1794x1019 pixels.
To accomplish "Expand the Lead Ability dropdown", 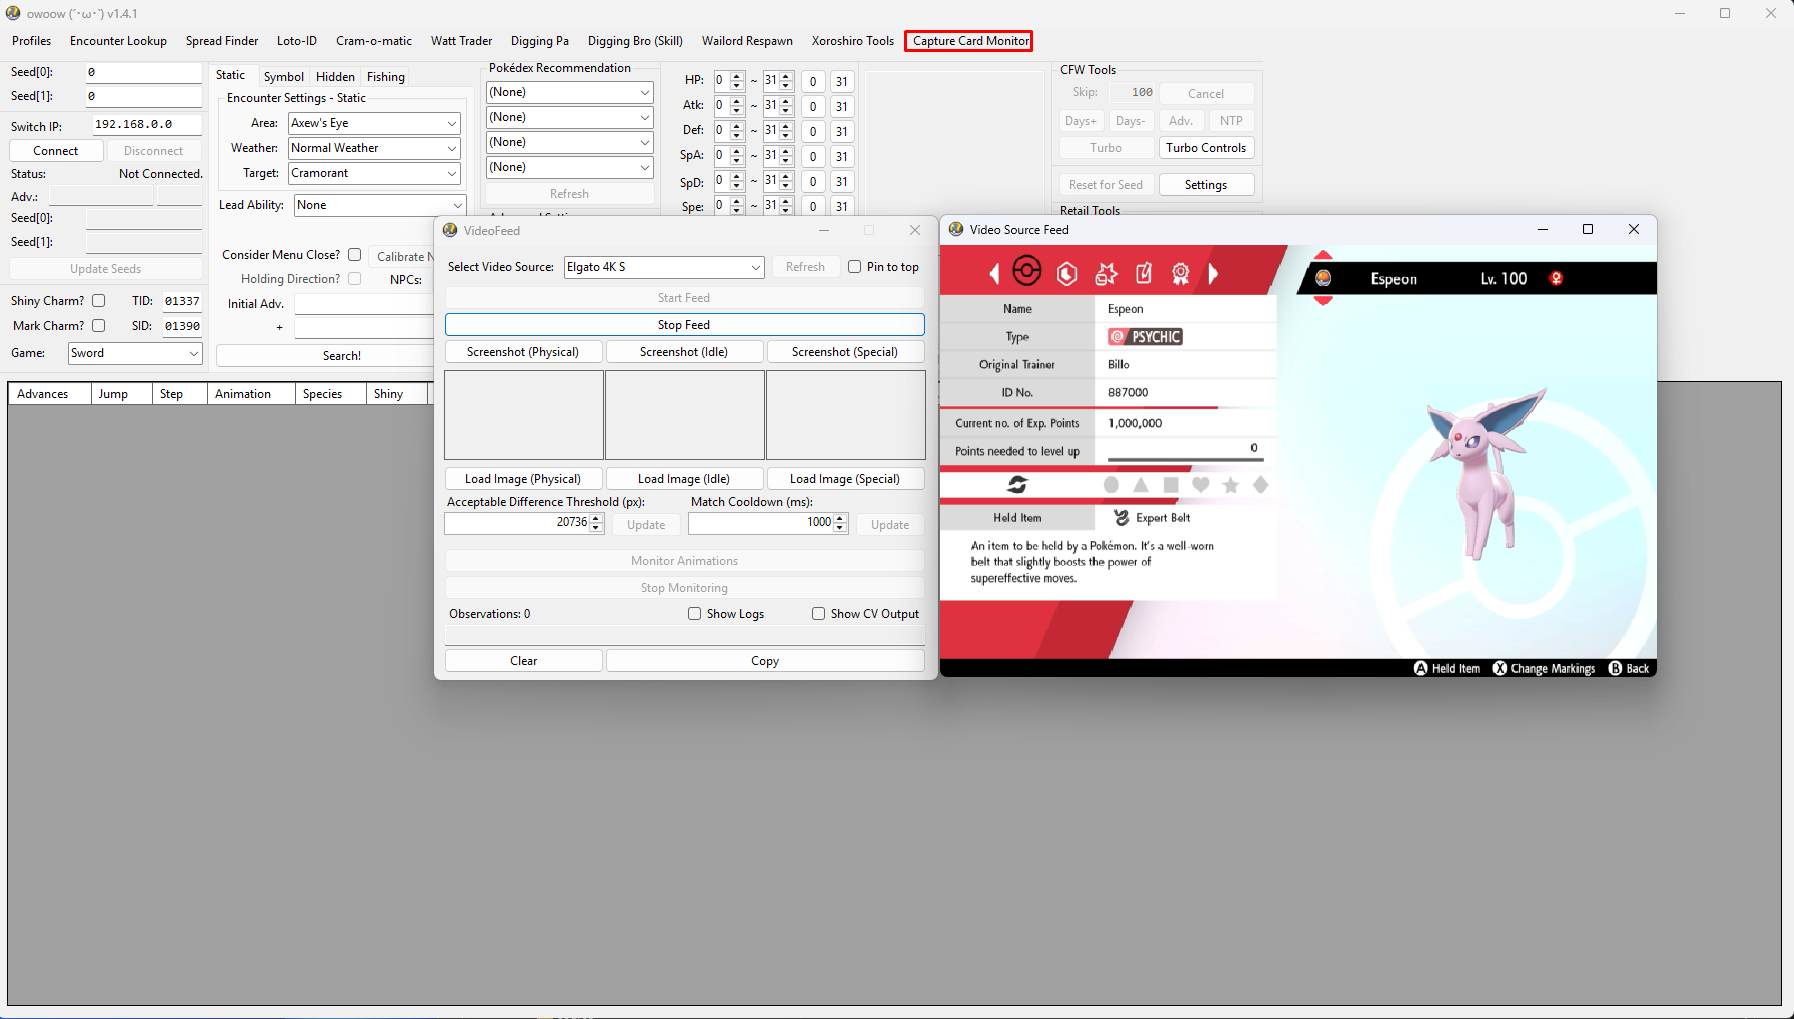I will 380,205.
